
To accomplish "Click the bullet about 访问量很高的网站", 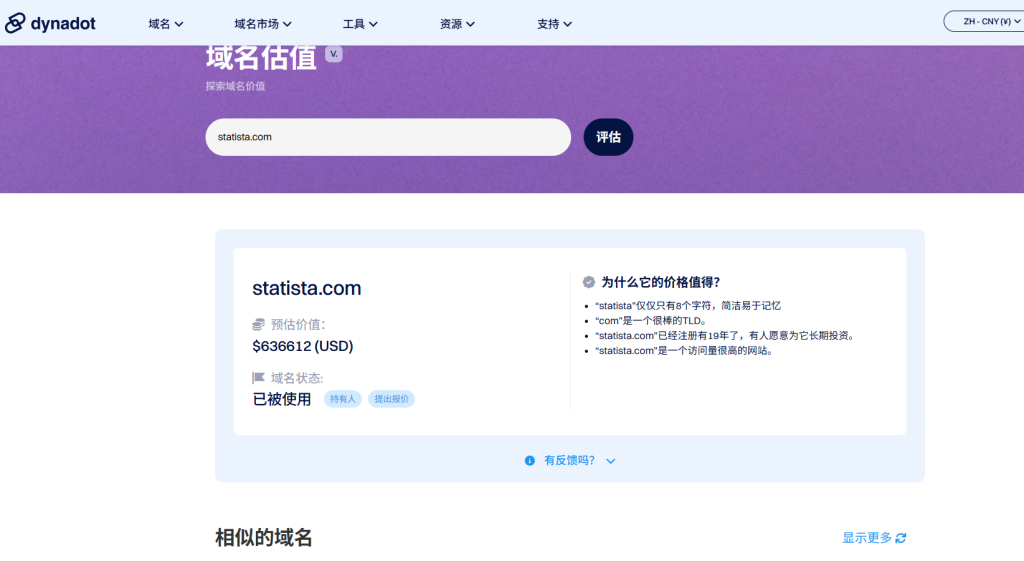I will (685, 351).
